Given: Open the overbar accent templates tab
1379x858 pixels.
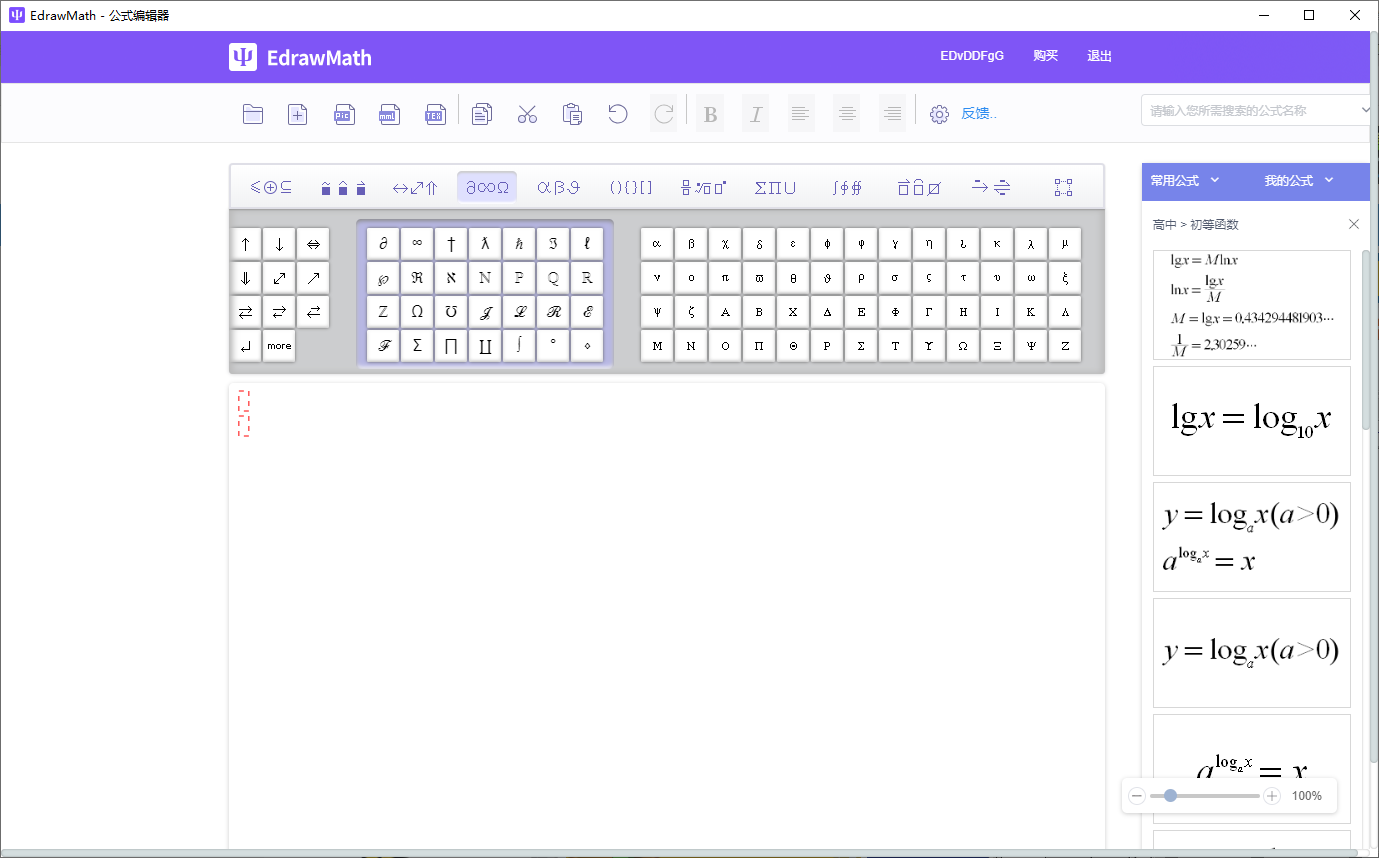Looking at the screenshot, I should (x=919, y=187).
